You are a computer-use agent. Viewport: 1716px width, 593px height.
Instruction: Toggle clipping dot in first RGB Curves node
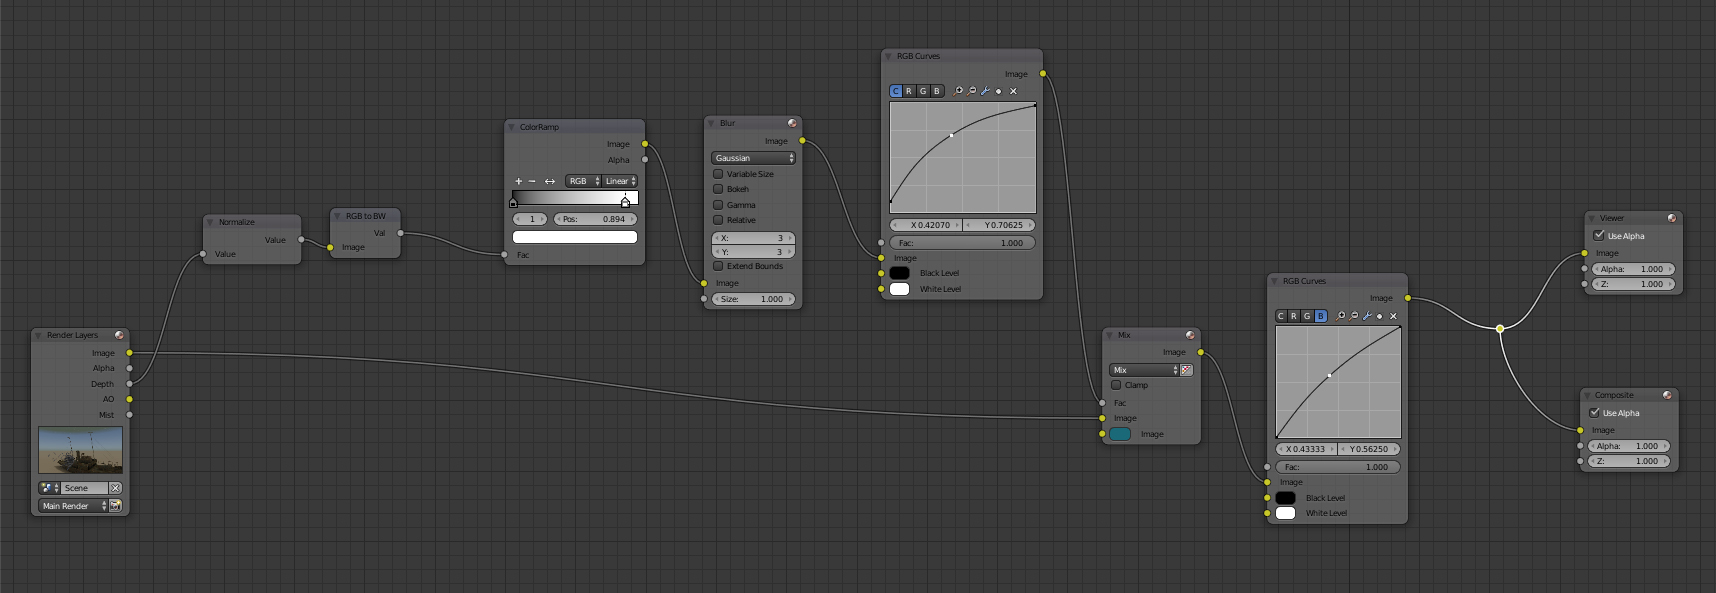(998, 91)
